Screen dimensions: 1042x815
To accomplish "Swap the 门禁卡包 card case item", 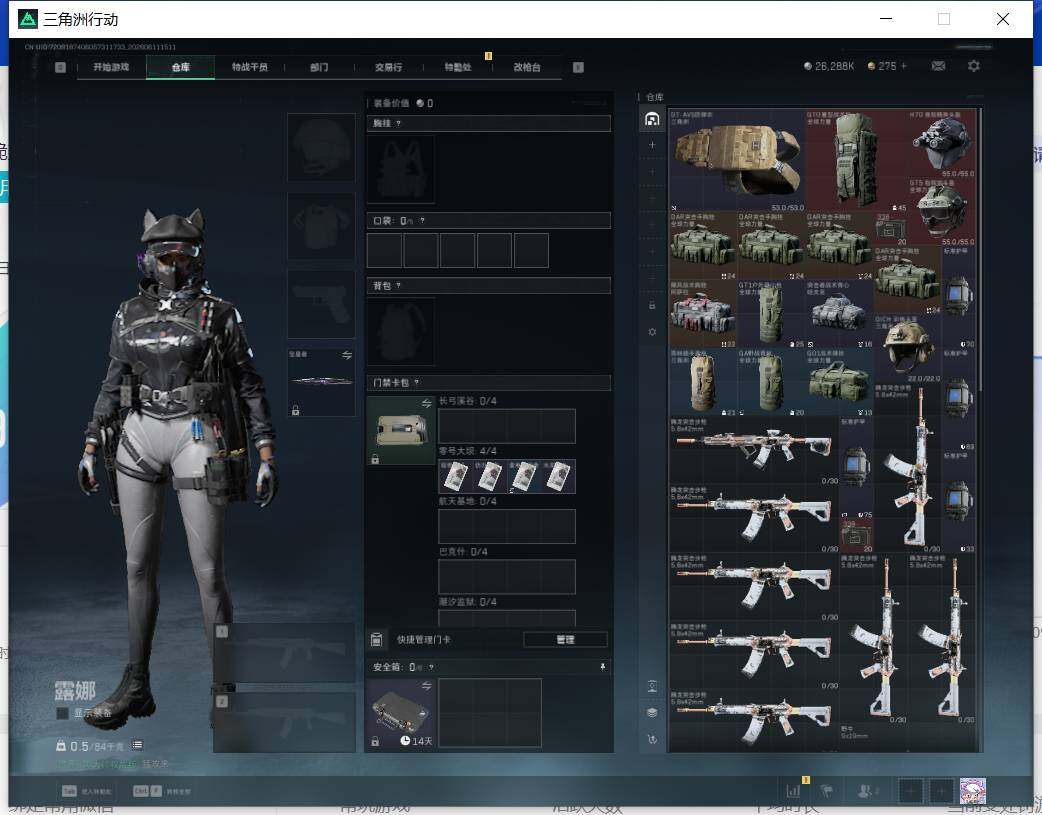I will [x=426, y=404].
